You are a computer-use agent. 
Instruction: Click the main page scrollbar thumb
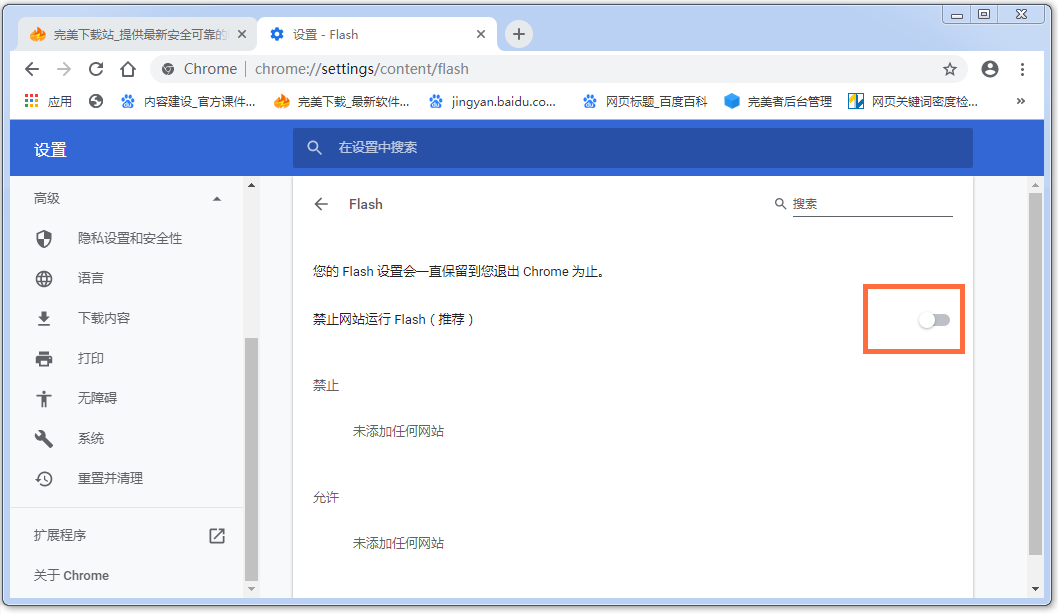point(1035,374)
